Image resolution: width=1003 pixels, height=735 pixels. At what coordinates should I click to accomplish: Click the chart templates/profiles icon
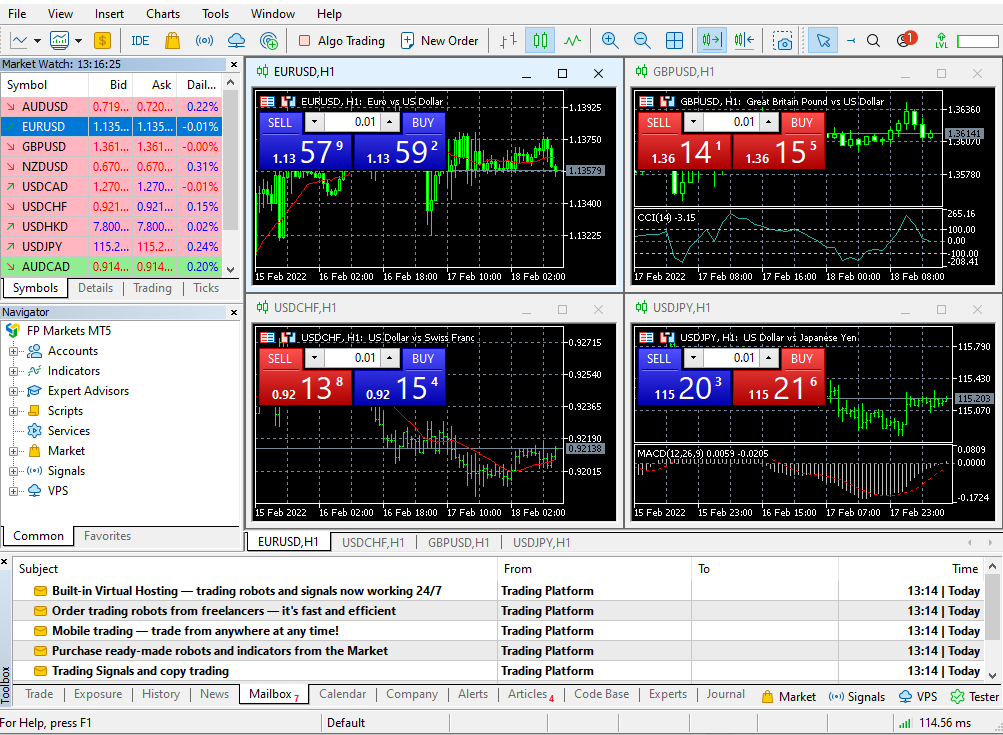59,41
